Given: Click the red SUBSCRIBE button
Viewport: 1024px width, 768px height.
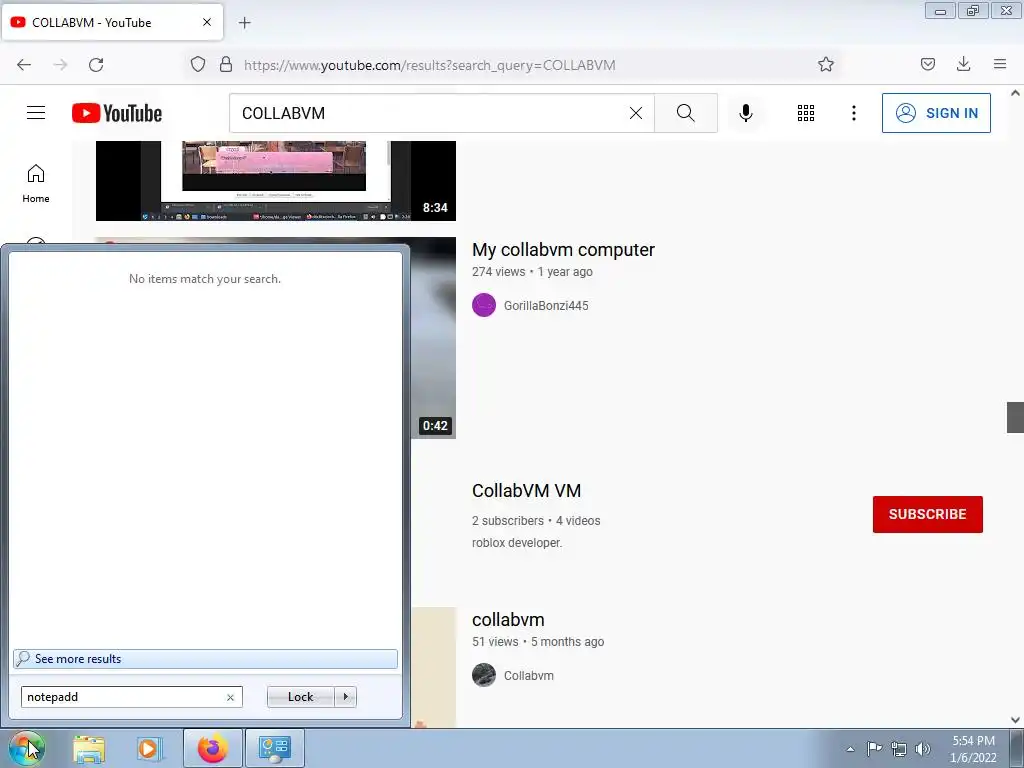Looking at the screenshot, I should [927, 514].
